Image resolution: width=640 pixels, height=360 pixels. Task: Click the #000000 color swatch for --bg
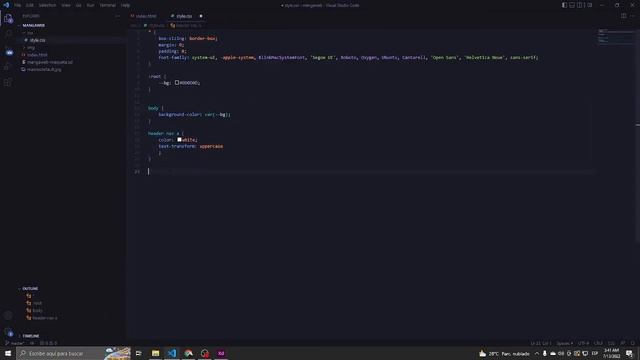coord(177,82)
